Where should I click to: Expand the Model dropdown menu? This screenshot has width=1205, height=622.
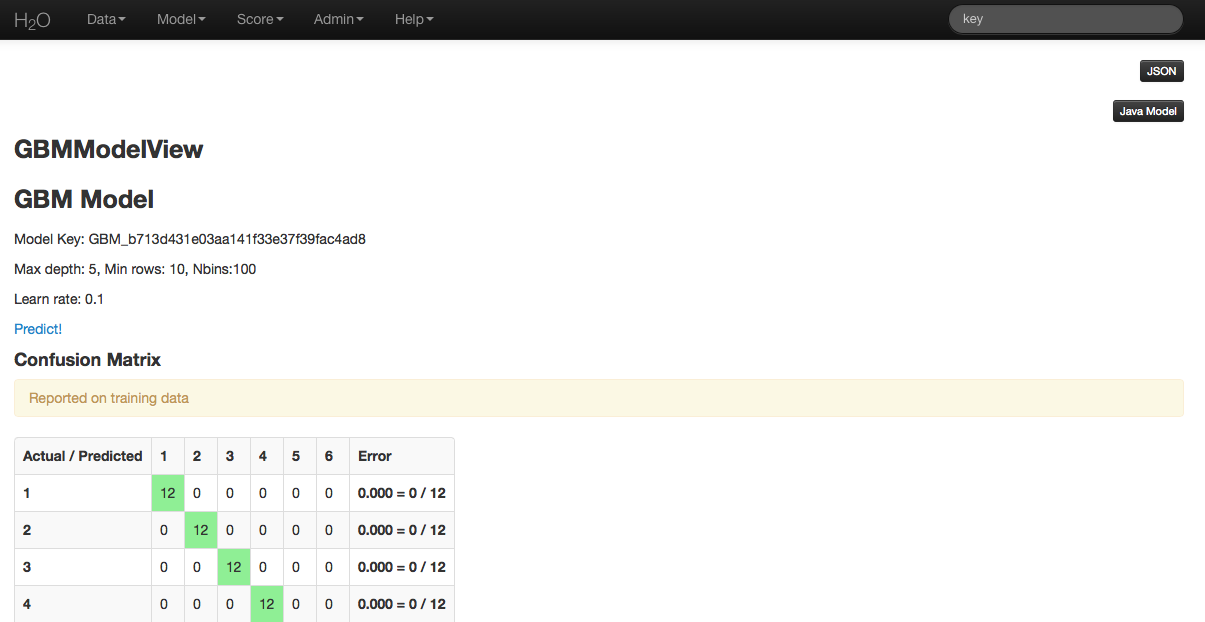tap(181, 19)
